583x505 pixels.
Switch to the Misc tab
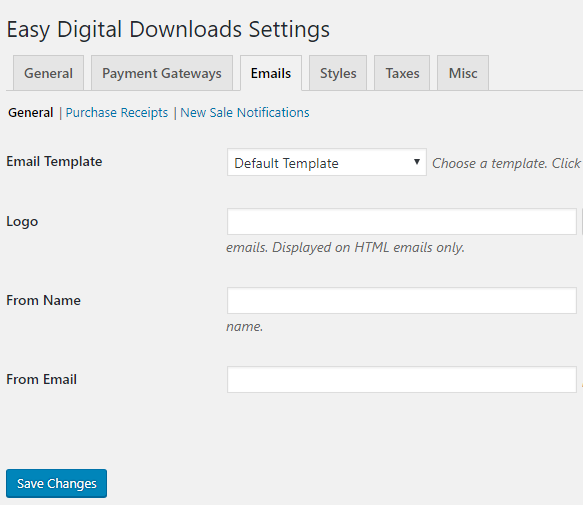463,73
